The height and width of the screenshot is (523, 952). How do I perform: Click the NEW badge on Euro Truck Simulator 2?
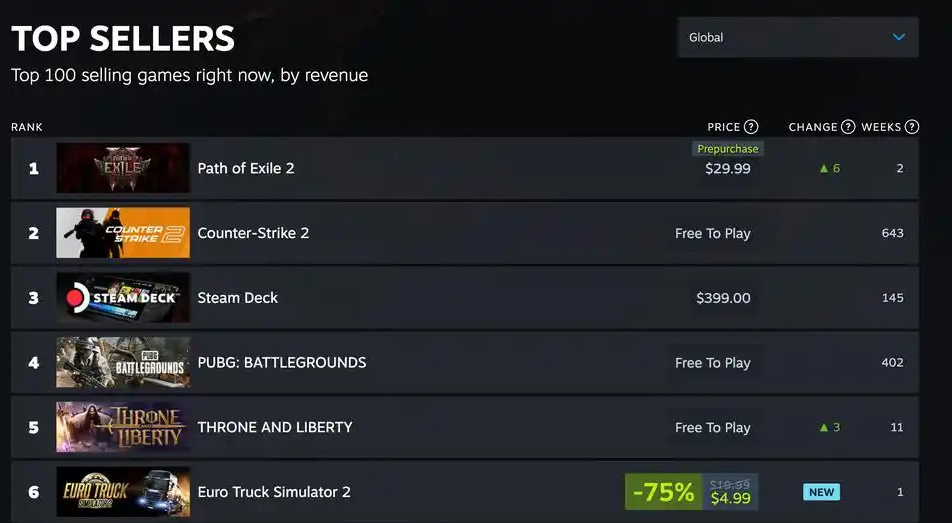click(x=821, y=492)
